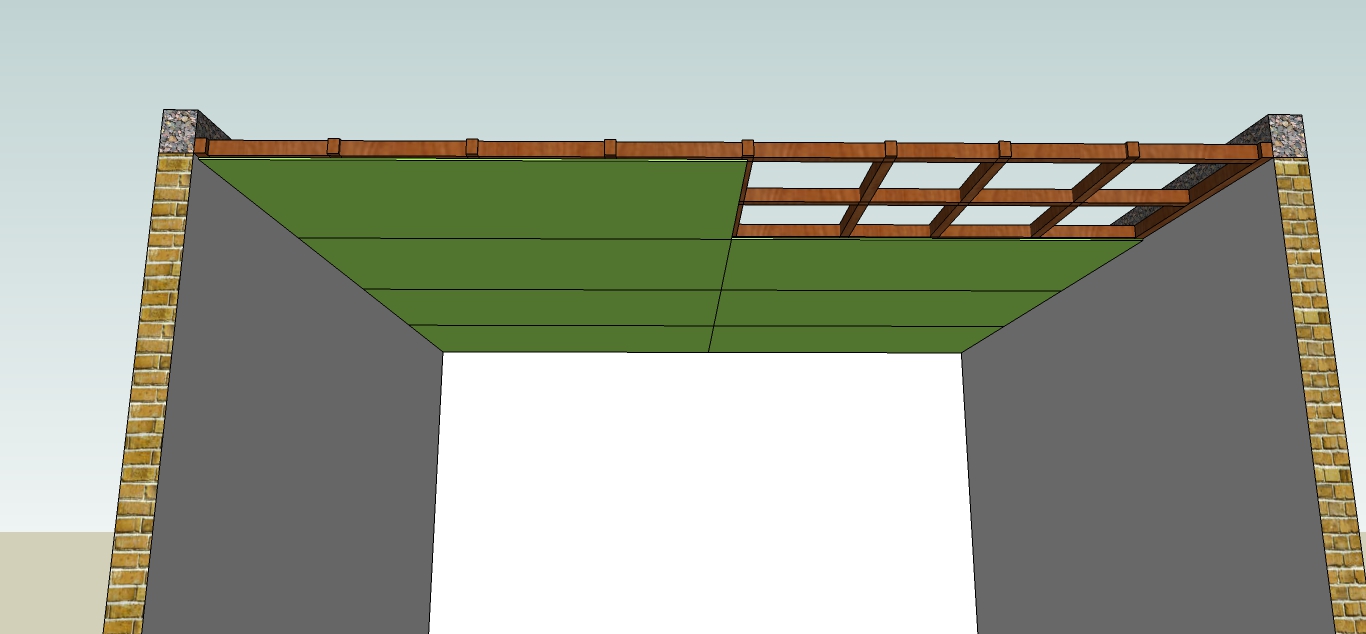Click joist end block above the center panel seam
Screen dimensions: 1366x634
747,148
